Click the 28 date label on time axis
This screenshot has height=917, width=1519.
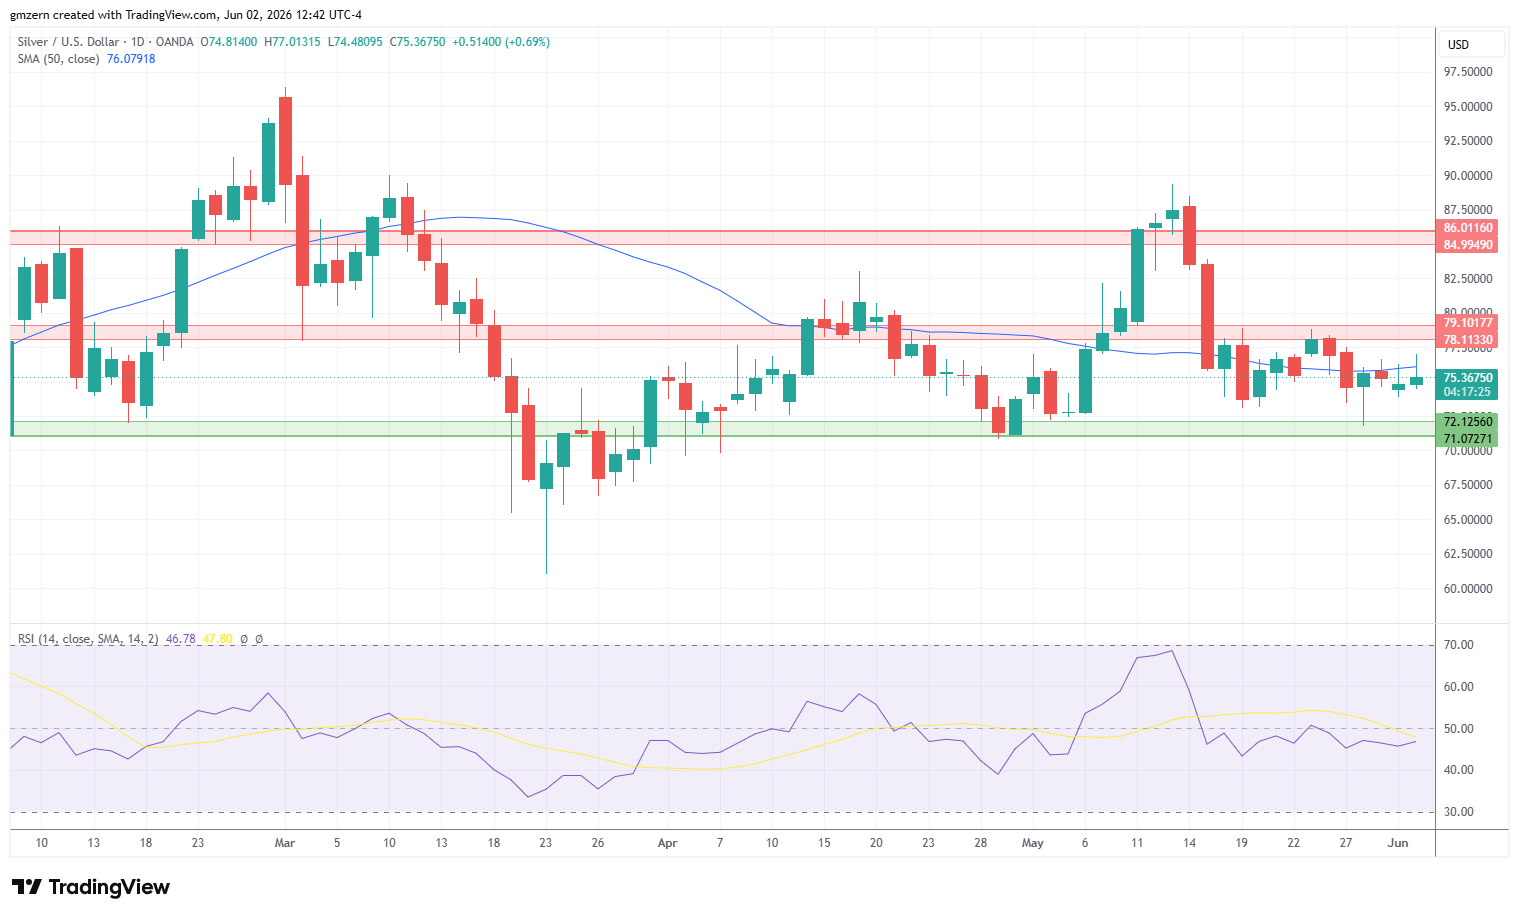click(981, 843)
